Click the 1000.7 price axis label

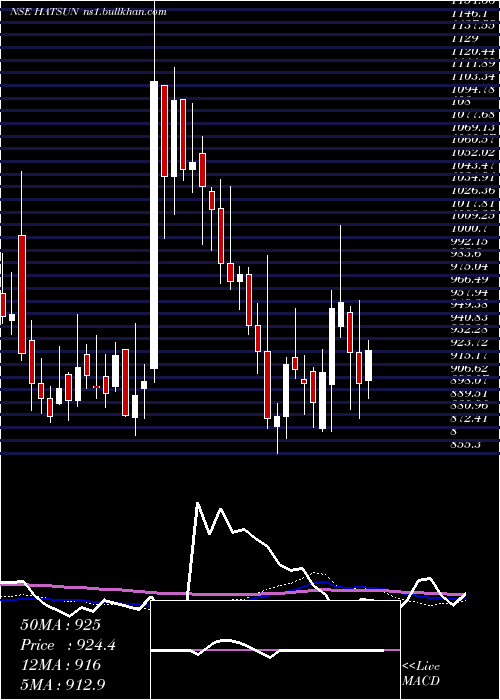point(468,229)
